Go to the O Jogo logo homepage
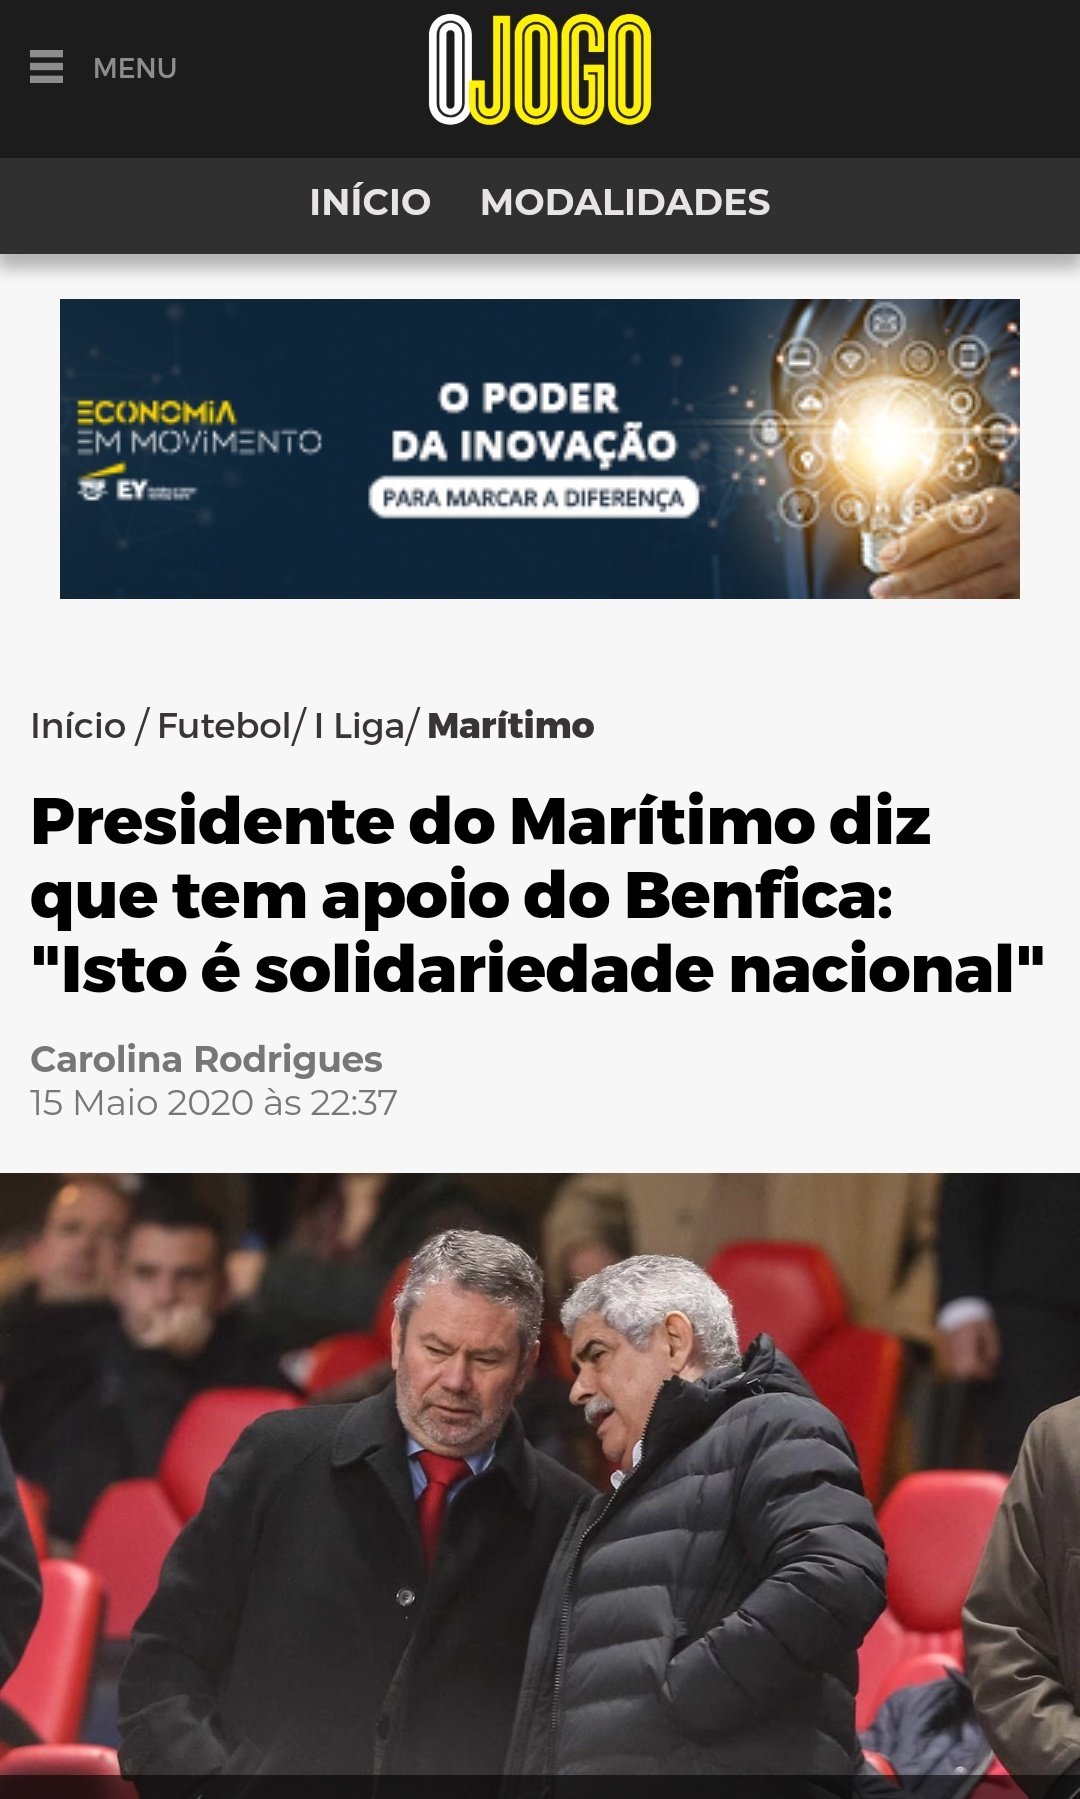 point(540,69)
